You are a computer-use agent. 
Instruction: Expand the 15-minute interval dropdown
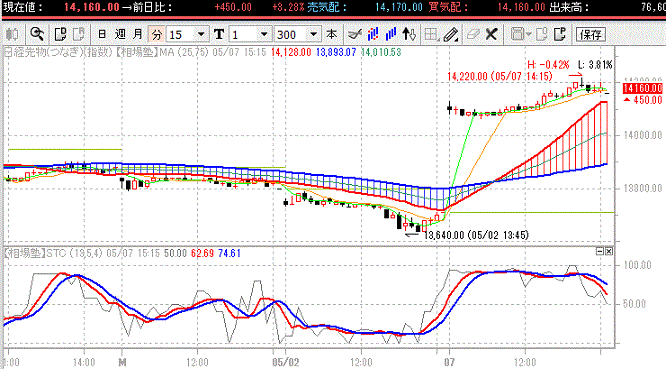(201, 34)
